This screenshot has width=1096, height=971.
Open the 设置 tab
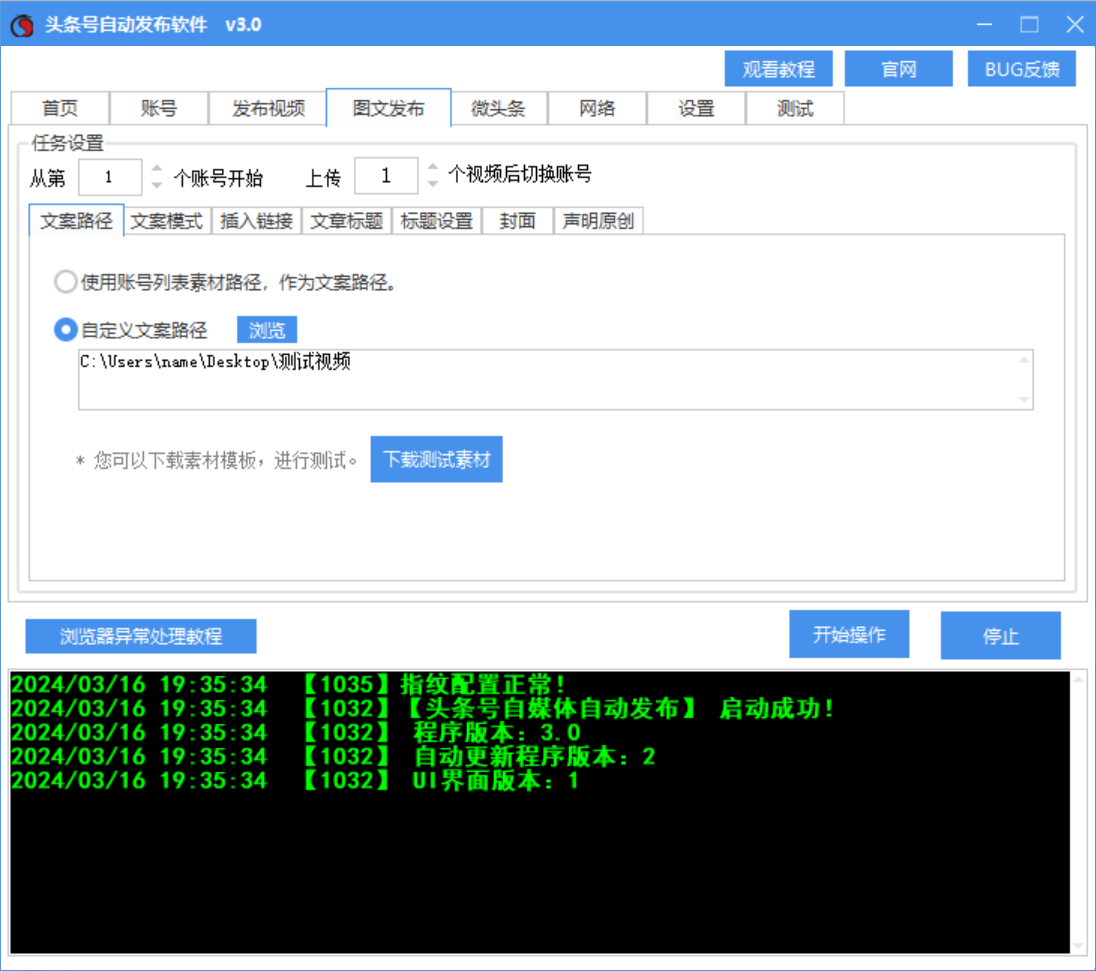pyautogui.click(x=696, y=108)
